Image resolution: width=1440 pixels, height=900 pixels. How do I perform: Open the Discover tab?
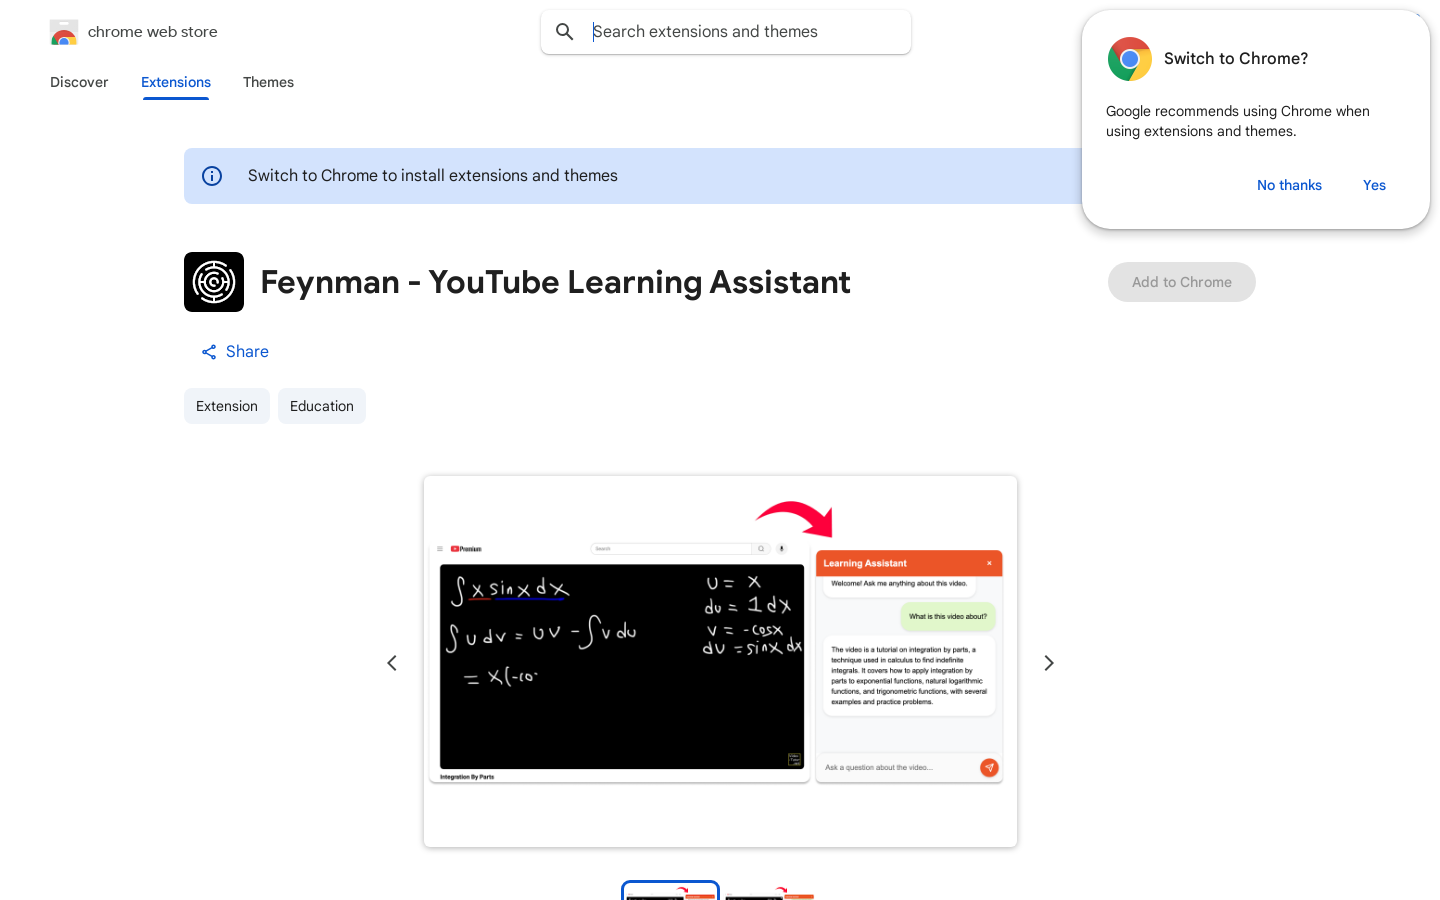(x=79, y=82)
